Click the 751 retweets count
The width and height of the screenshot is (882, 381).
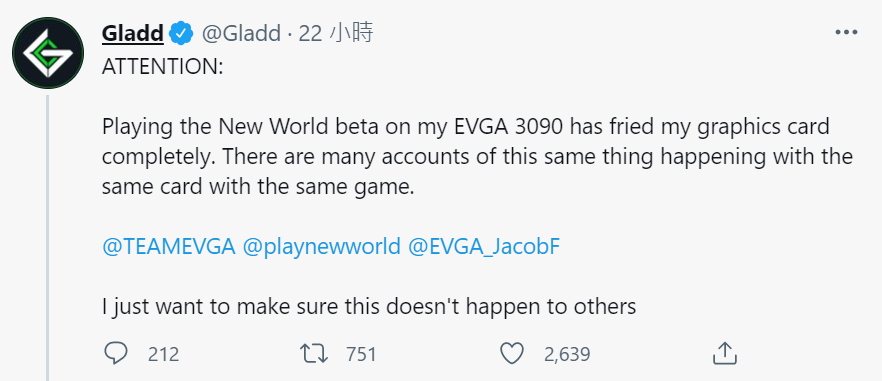pyautogui.click(x=361, y=355)
